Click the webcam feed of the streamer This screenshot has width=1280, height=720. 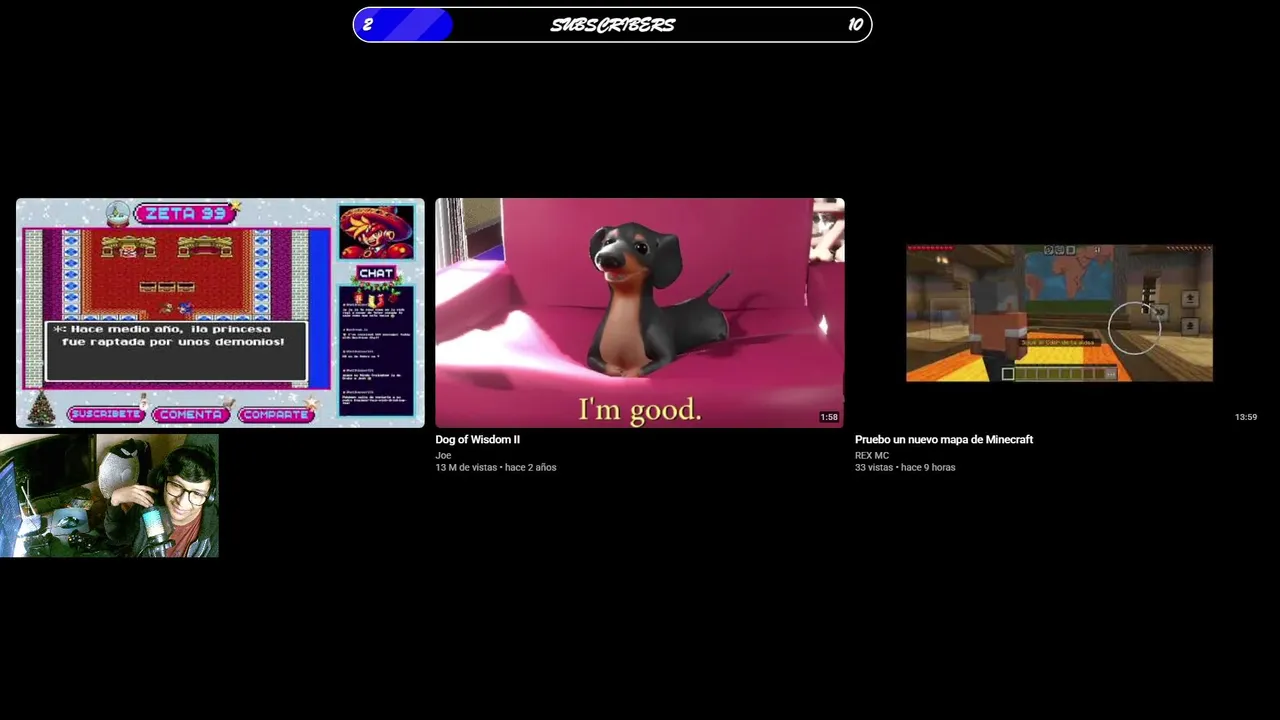pyautogui.click(x=109, y=495)
